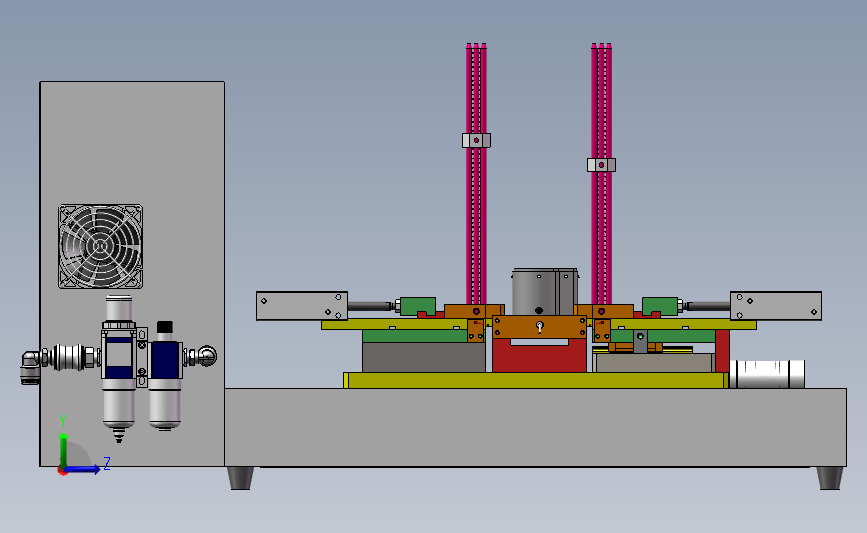Select the red origin ball of the triad
867x533 pixels.
[x=62, y=471]
